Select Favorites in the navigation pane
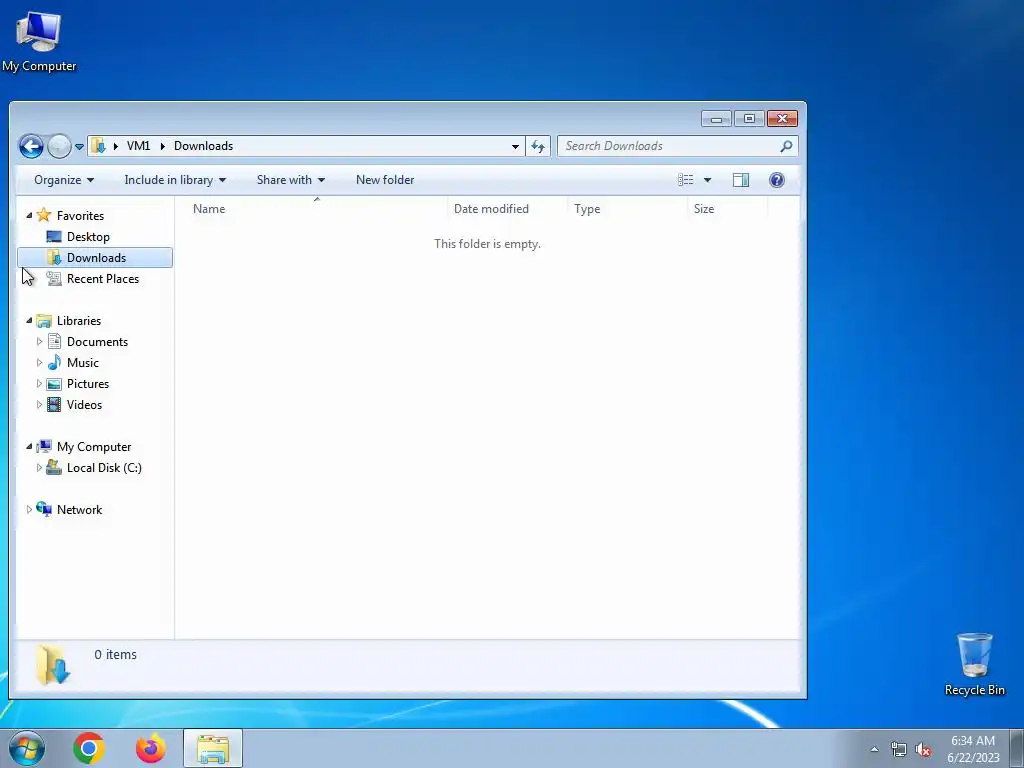 click(x=80, y=216)
